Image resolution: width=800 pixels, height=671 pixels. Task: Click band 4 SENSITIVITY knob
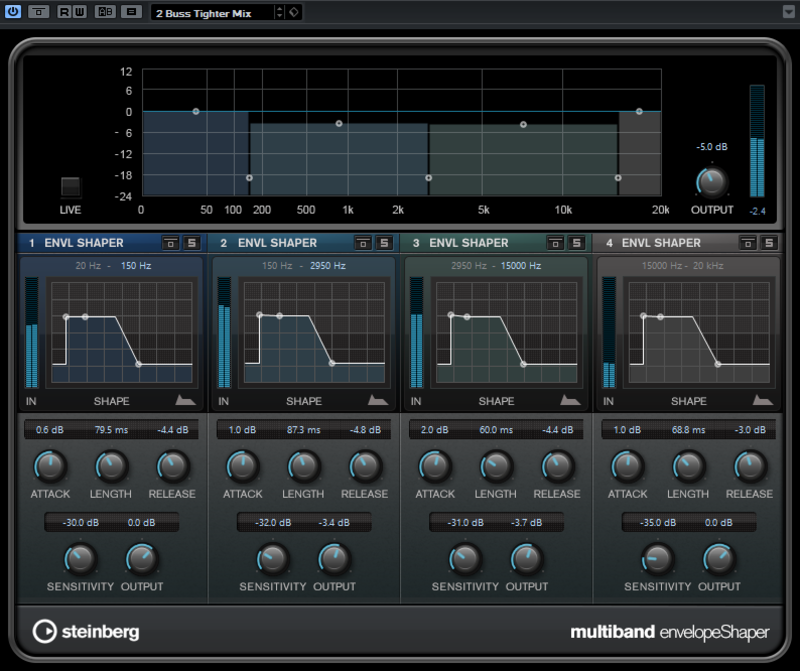pos(657,559)
